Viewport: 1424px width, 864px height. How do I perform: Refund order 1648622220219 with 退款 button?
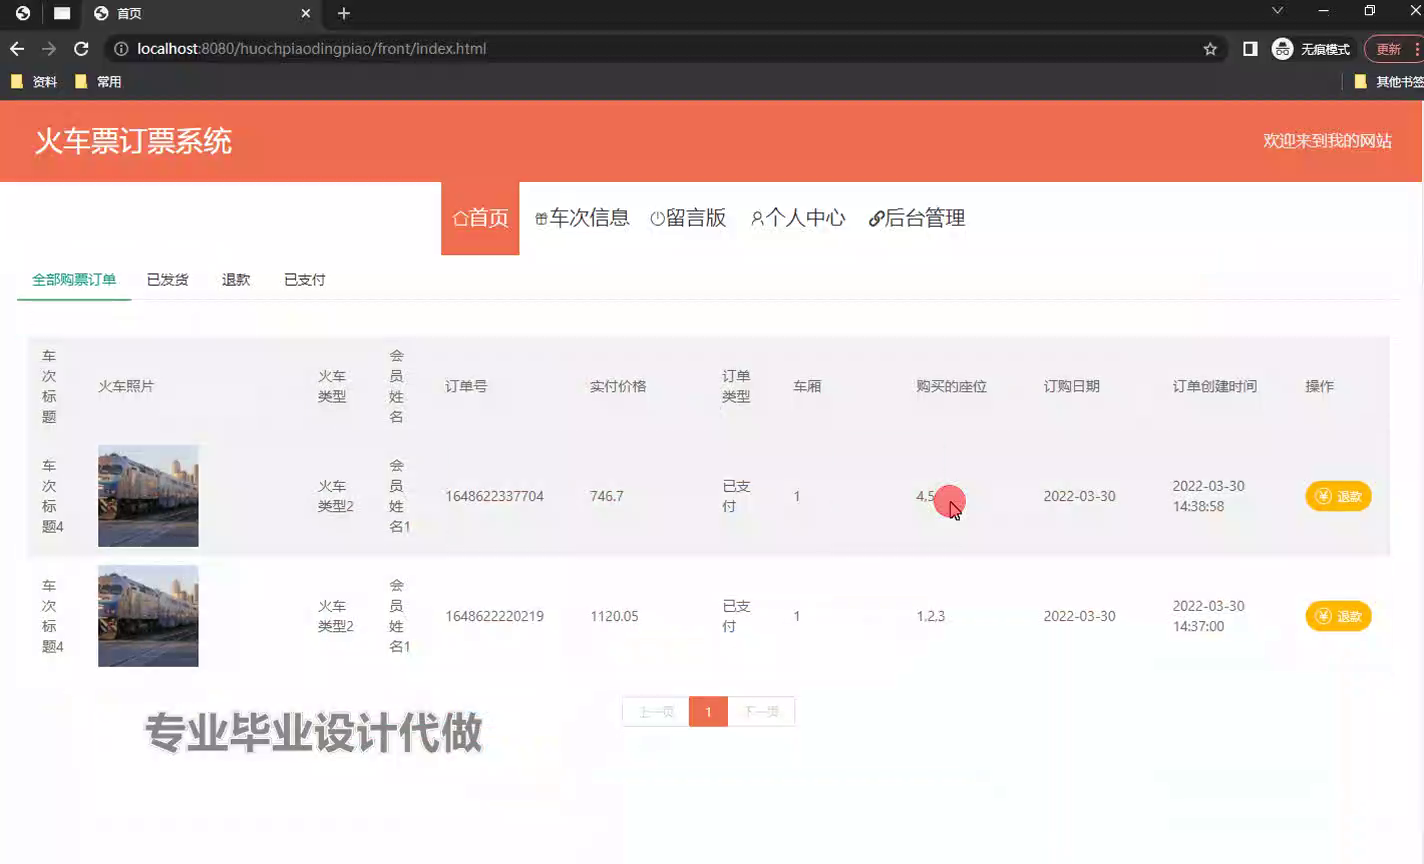[x=1338, y=616]
